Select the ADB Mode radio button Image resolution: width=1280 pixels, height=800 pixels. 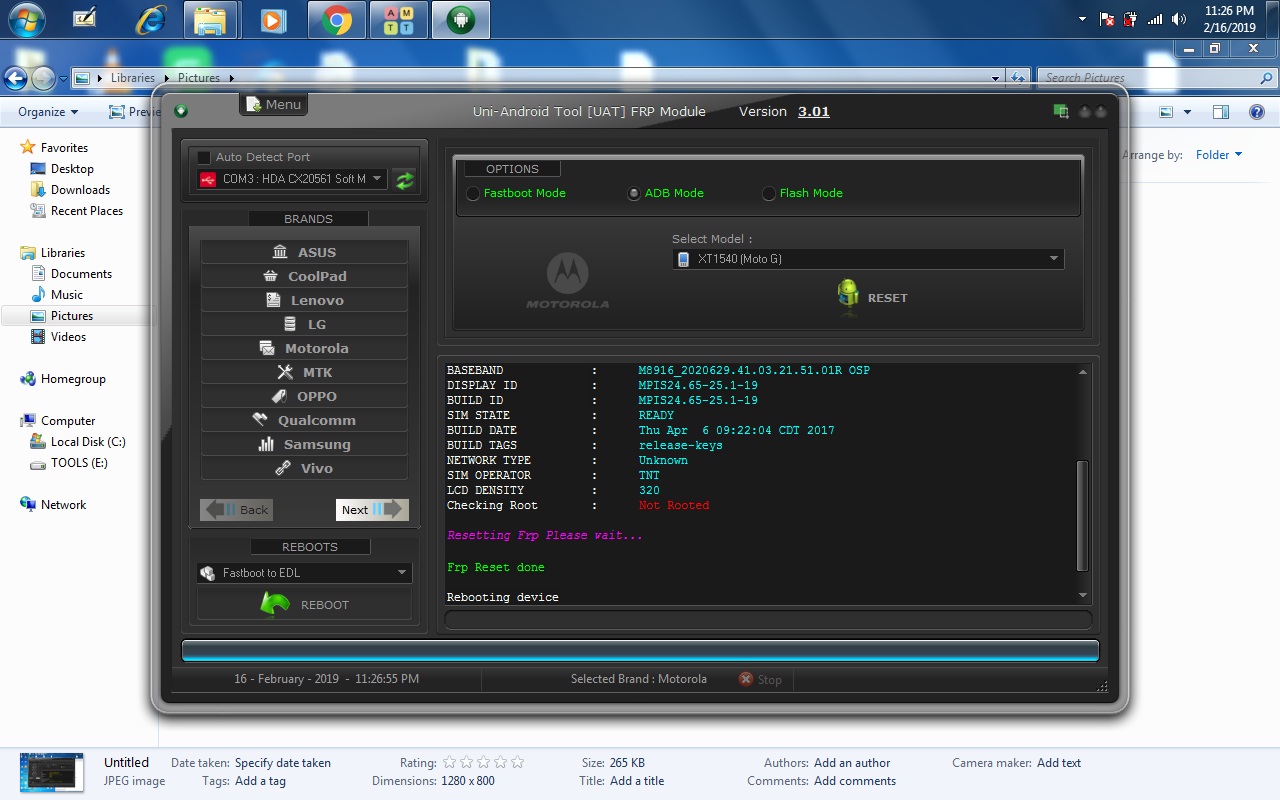(634, 194)
